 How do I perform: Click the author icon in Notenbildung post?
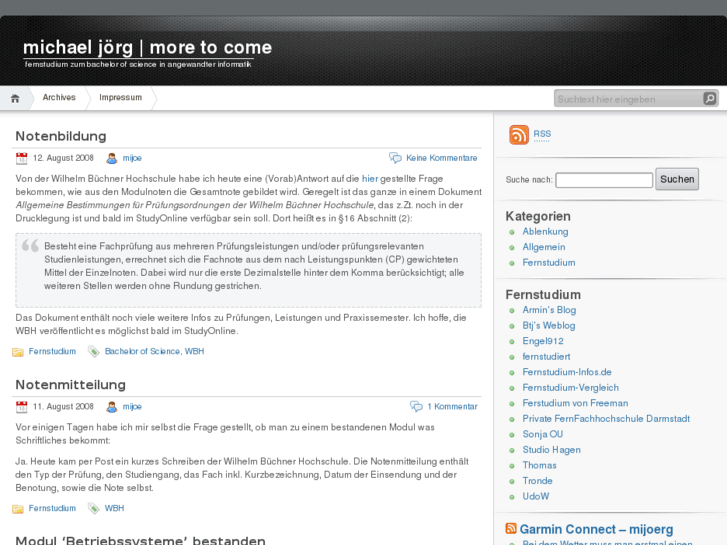112,158
